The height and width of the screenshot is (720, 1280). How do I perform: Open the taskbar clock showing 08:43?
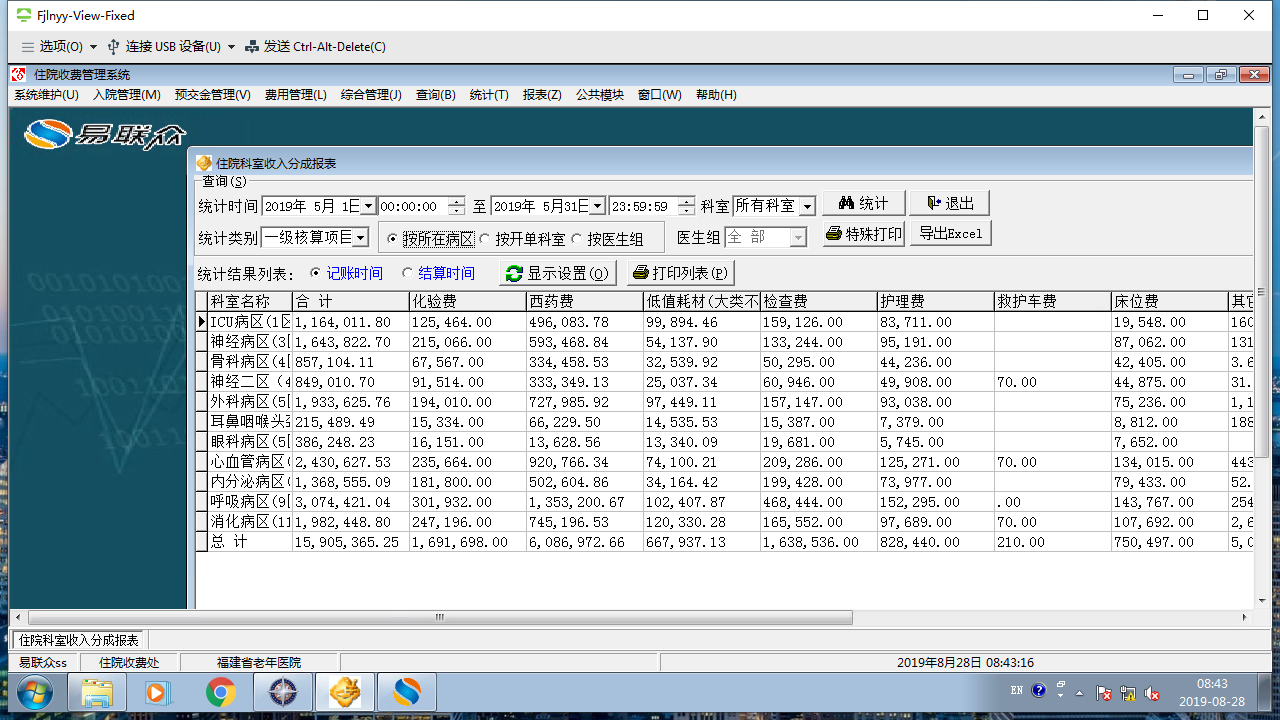1210,692
